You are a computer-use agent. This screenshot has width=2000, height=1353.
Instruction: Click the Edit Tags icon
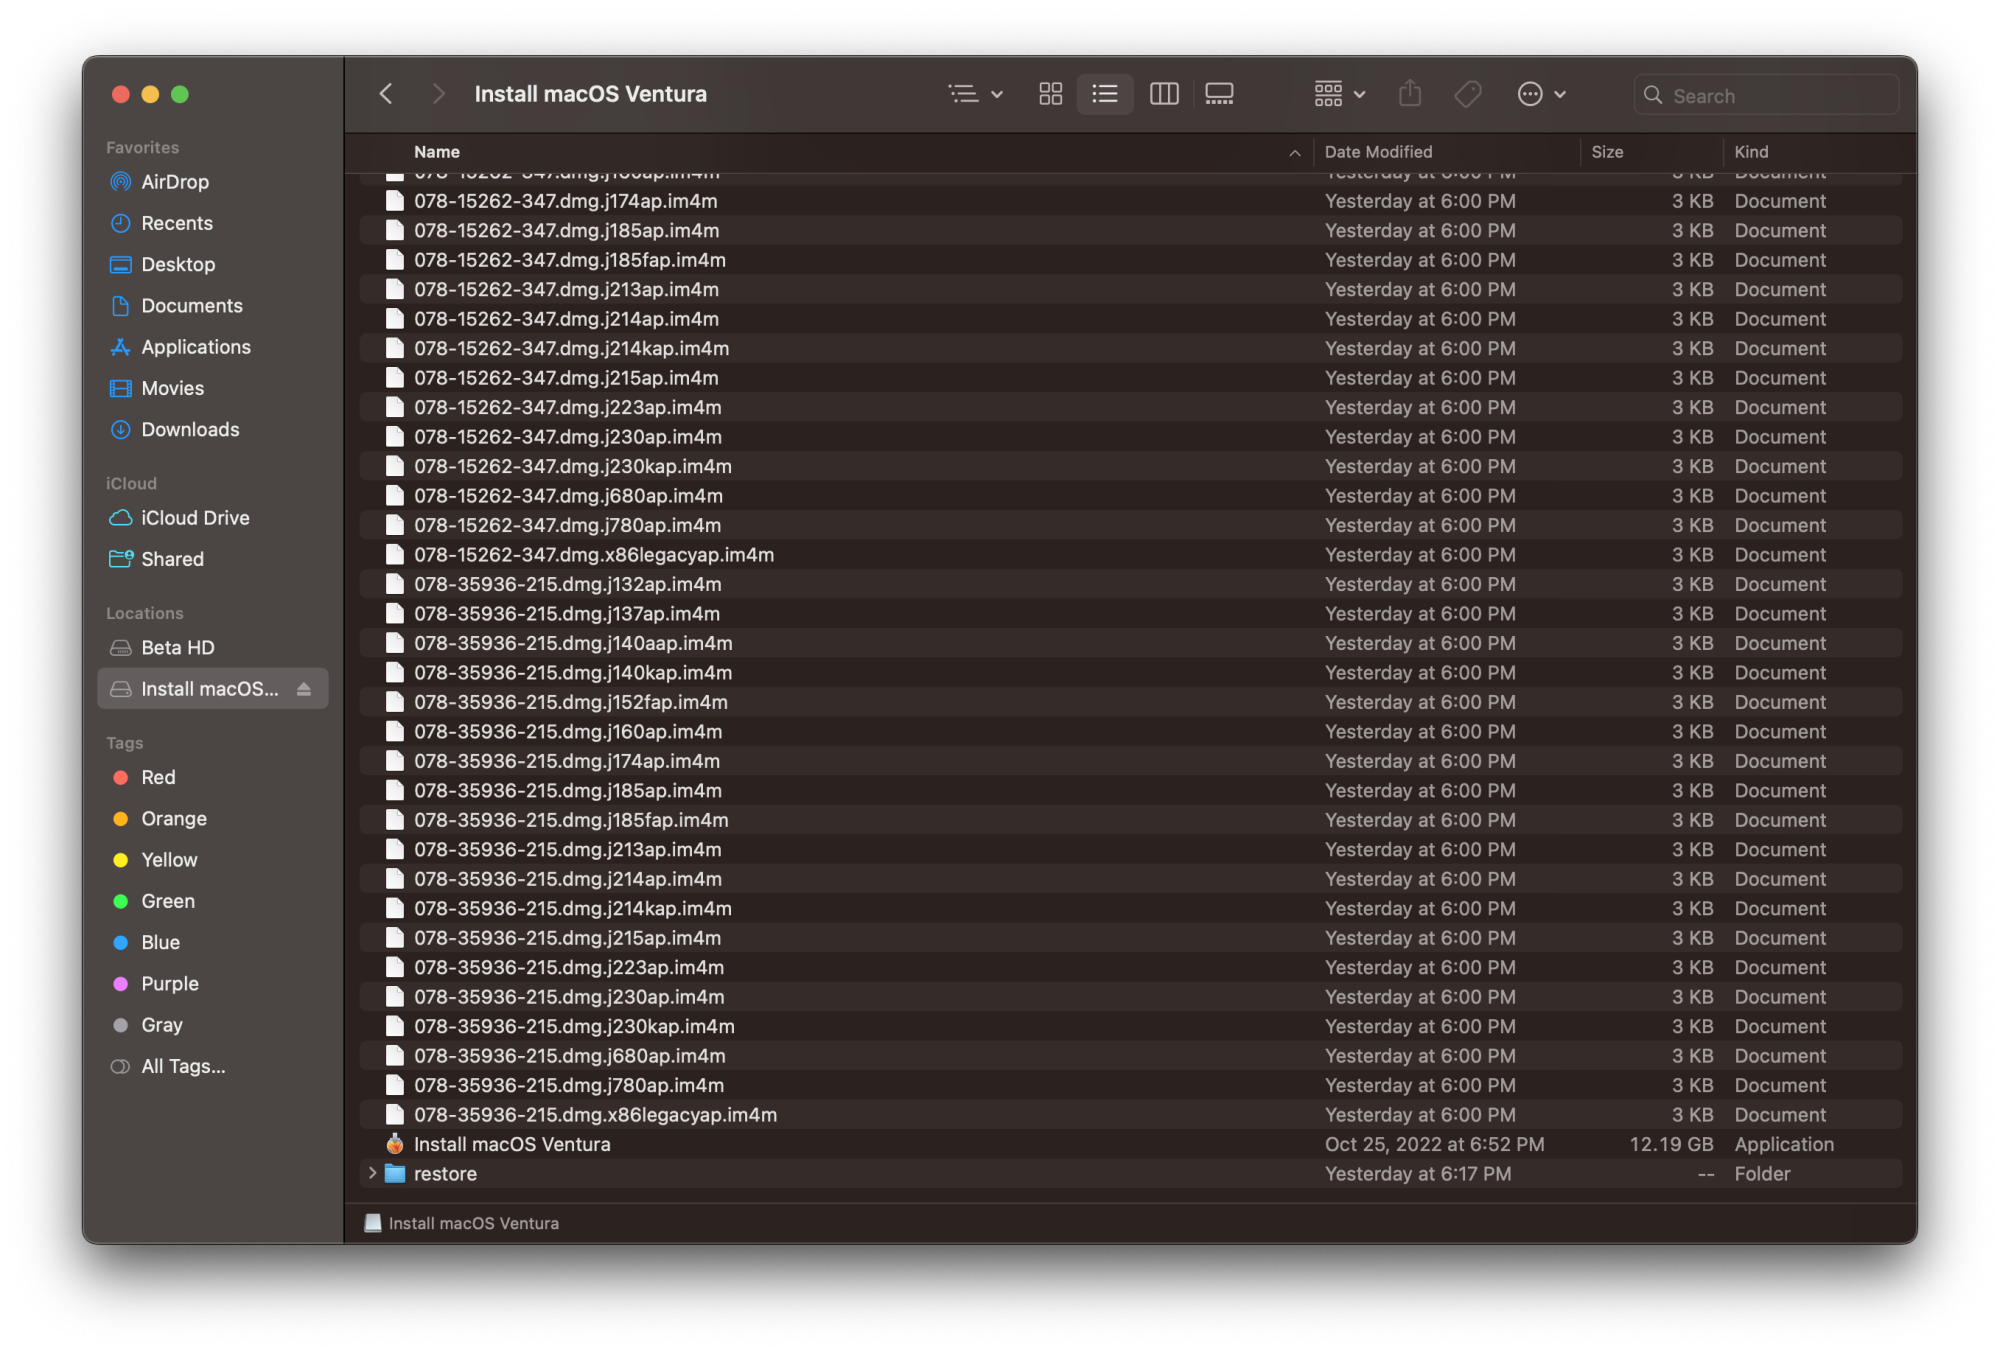(1468, 94)
